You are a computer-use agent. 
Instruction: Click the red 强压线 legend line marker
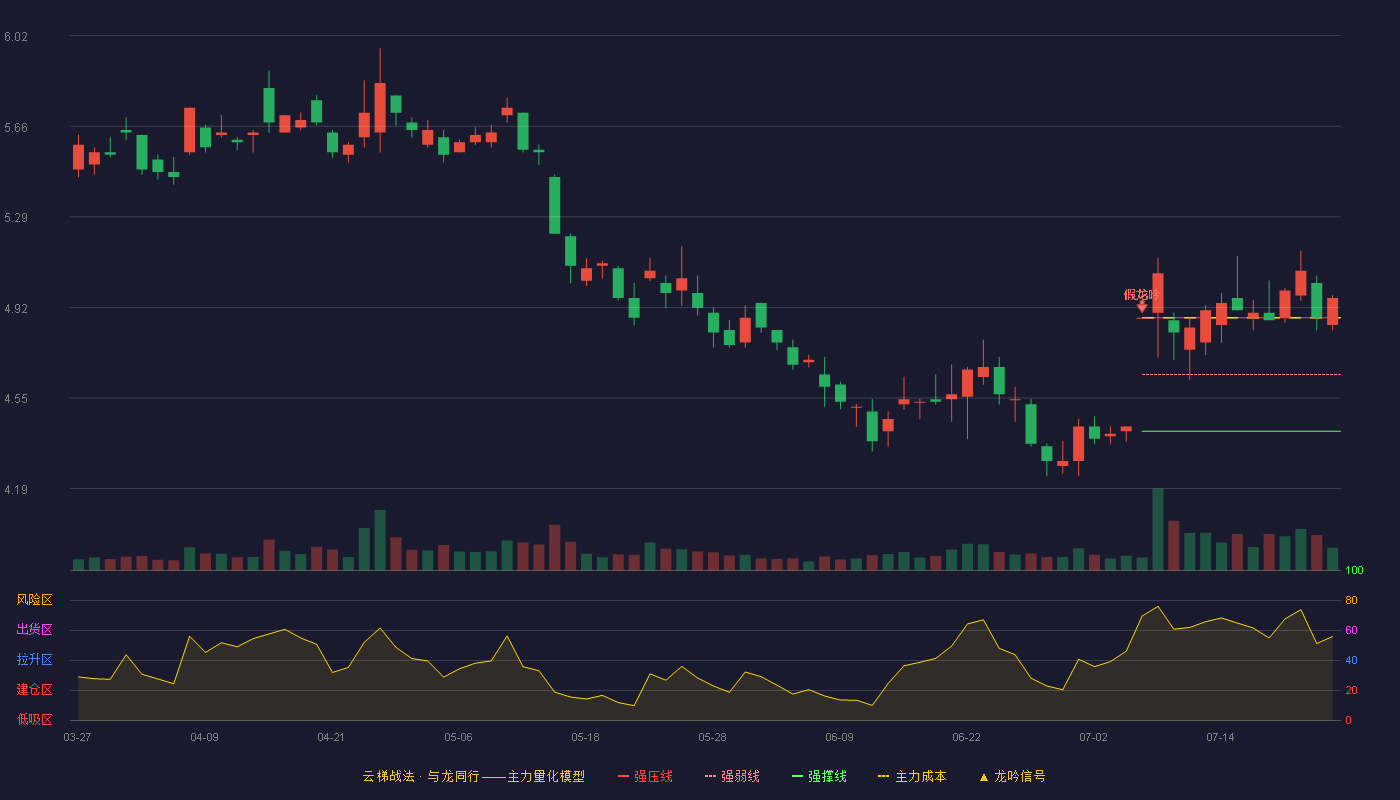[x=624, y=777]
